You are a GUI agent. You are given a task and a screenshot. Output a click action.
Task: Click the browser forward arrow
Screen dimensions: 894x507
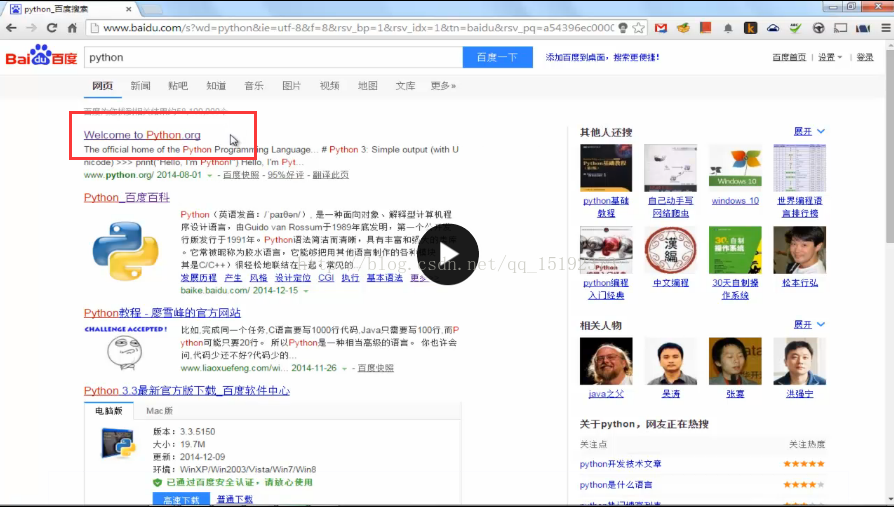pyautogui.click(x=31, y=27)
